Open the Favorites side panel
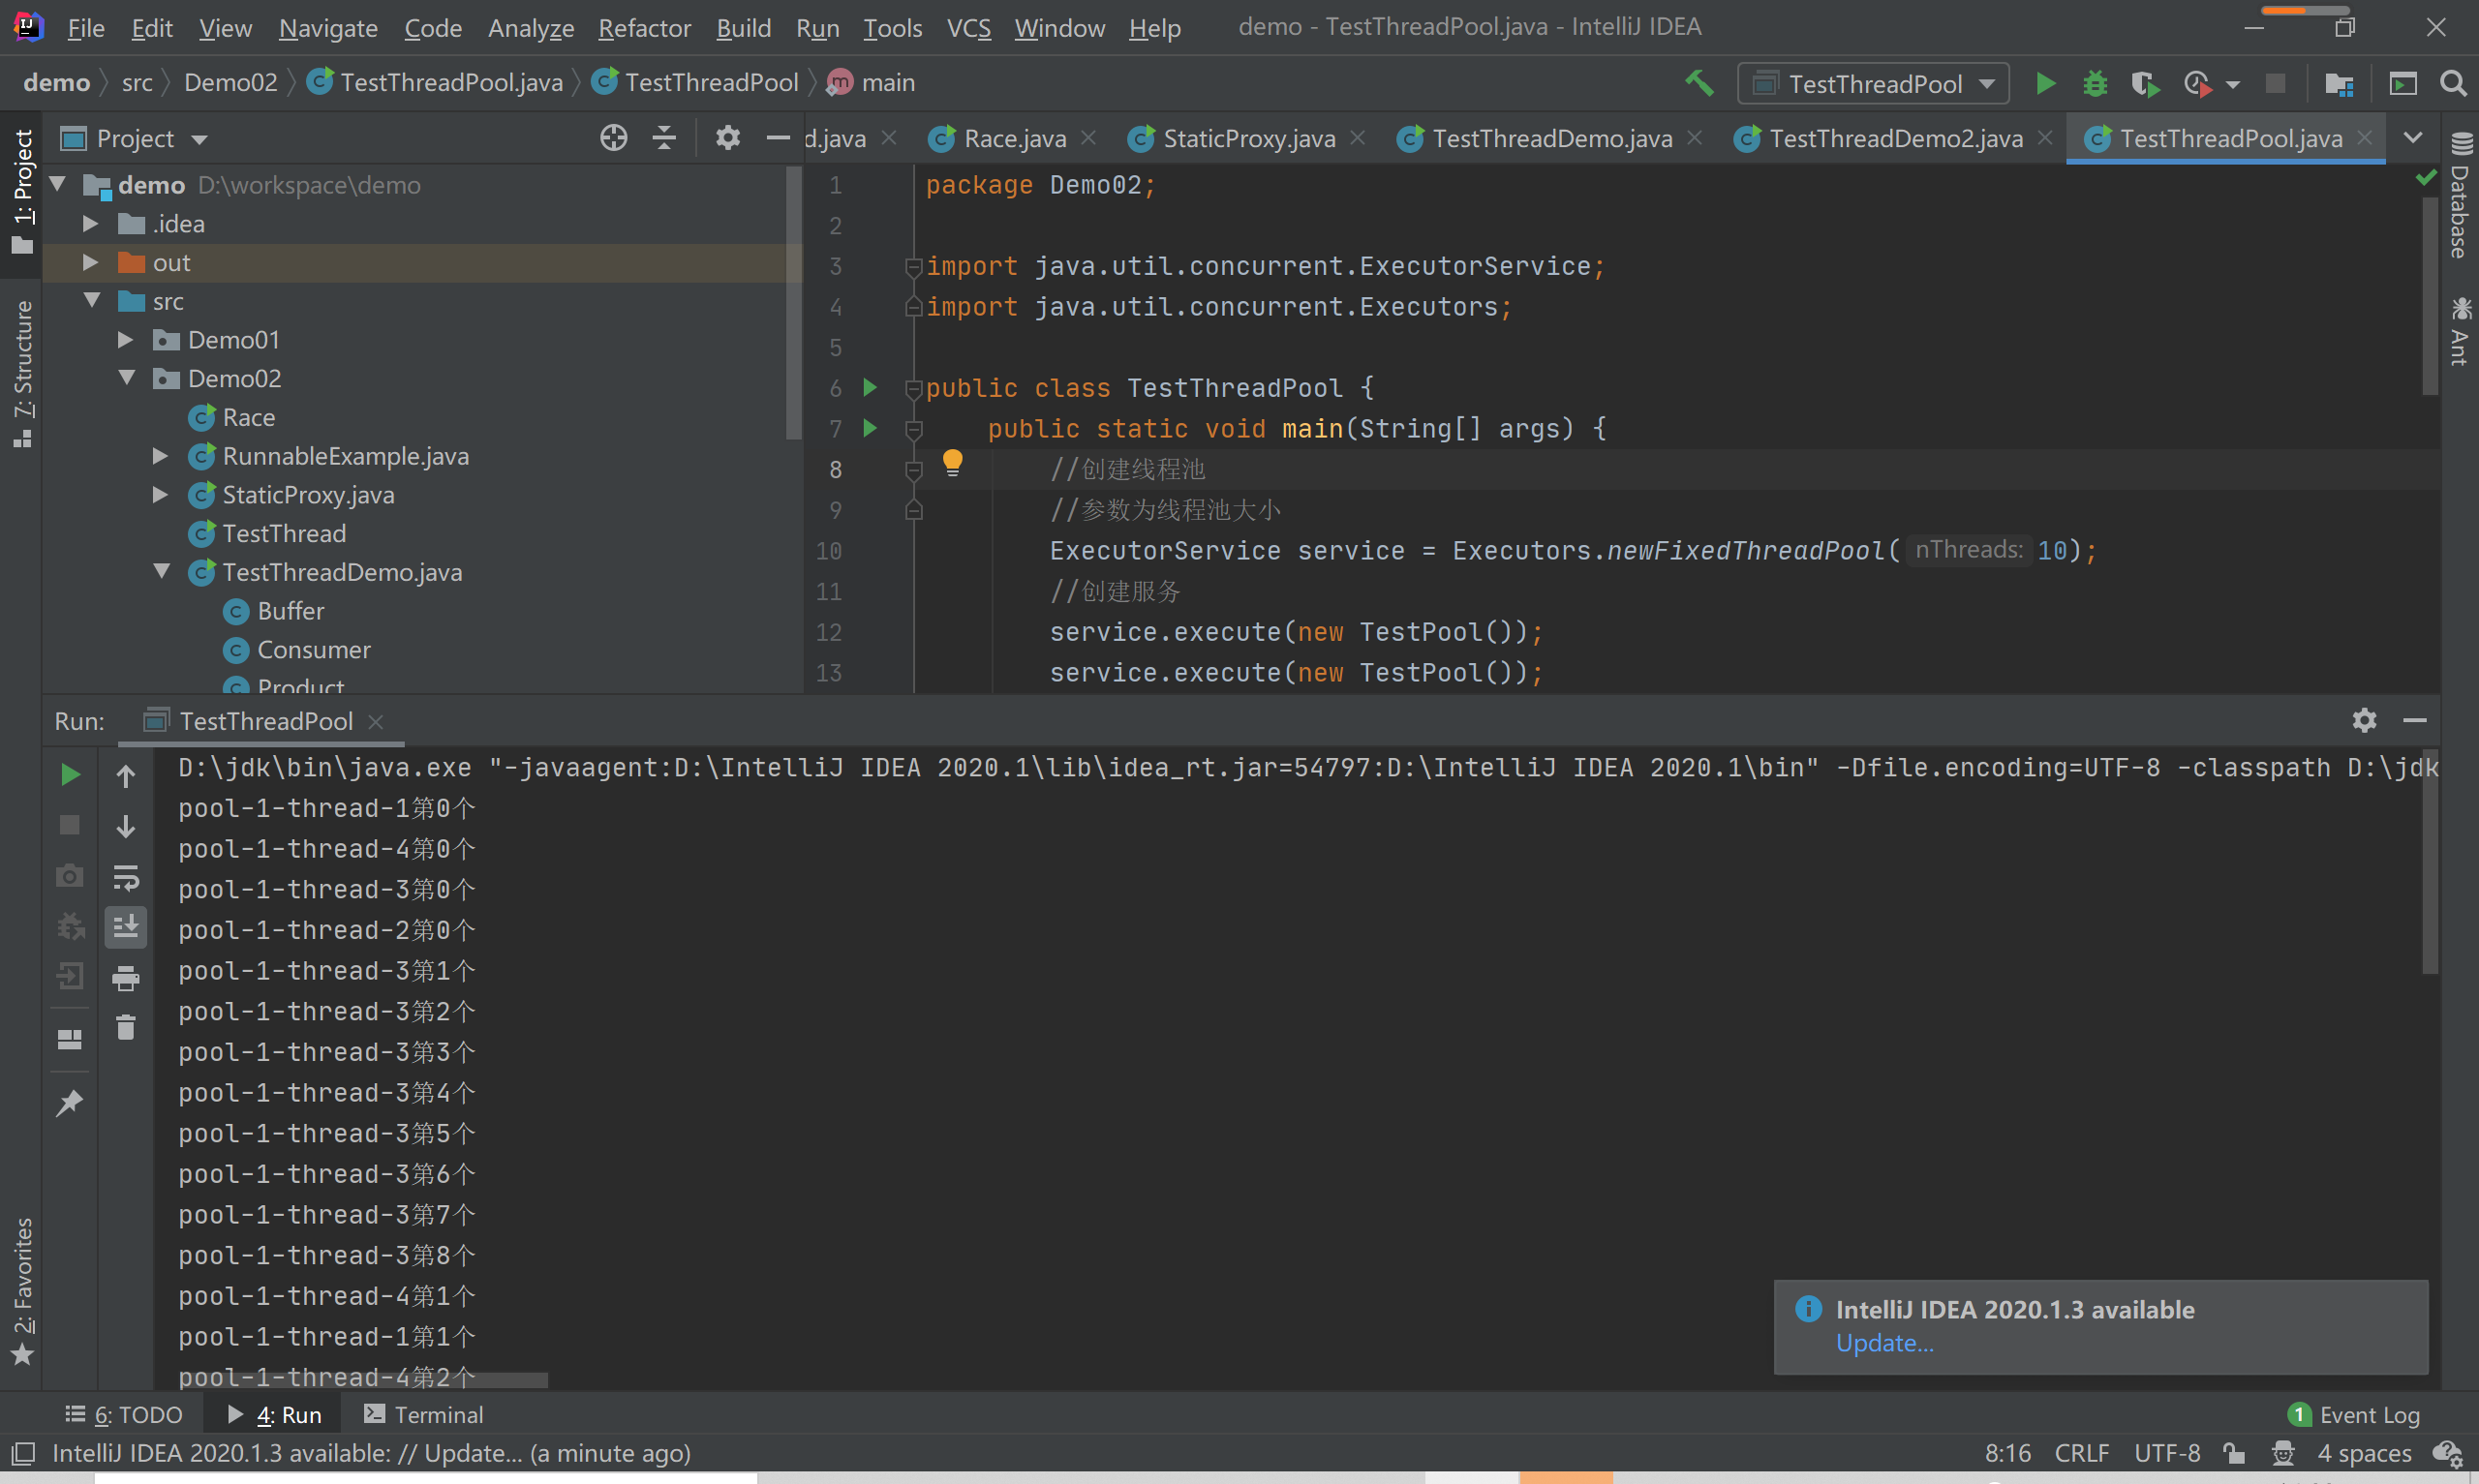Image resolution: width=2479 pixels, height=1484 pixels. 22,1290
